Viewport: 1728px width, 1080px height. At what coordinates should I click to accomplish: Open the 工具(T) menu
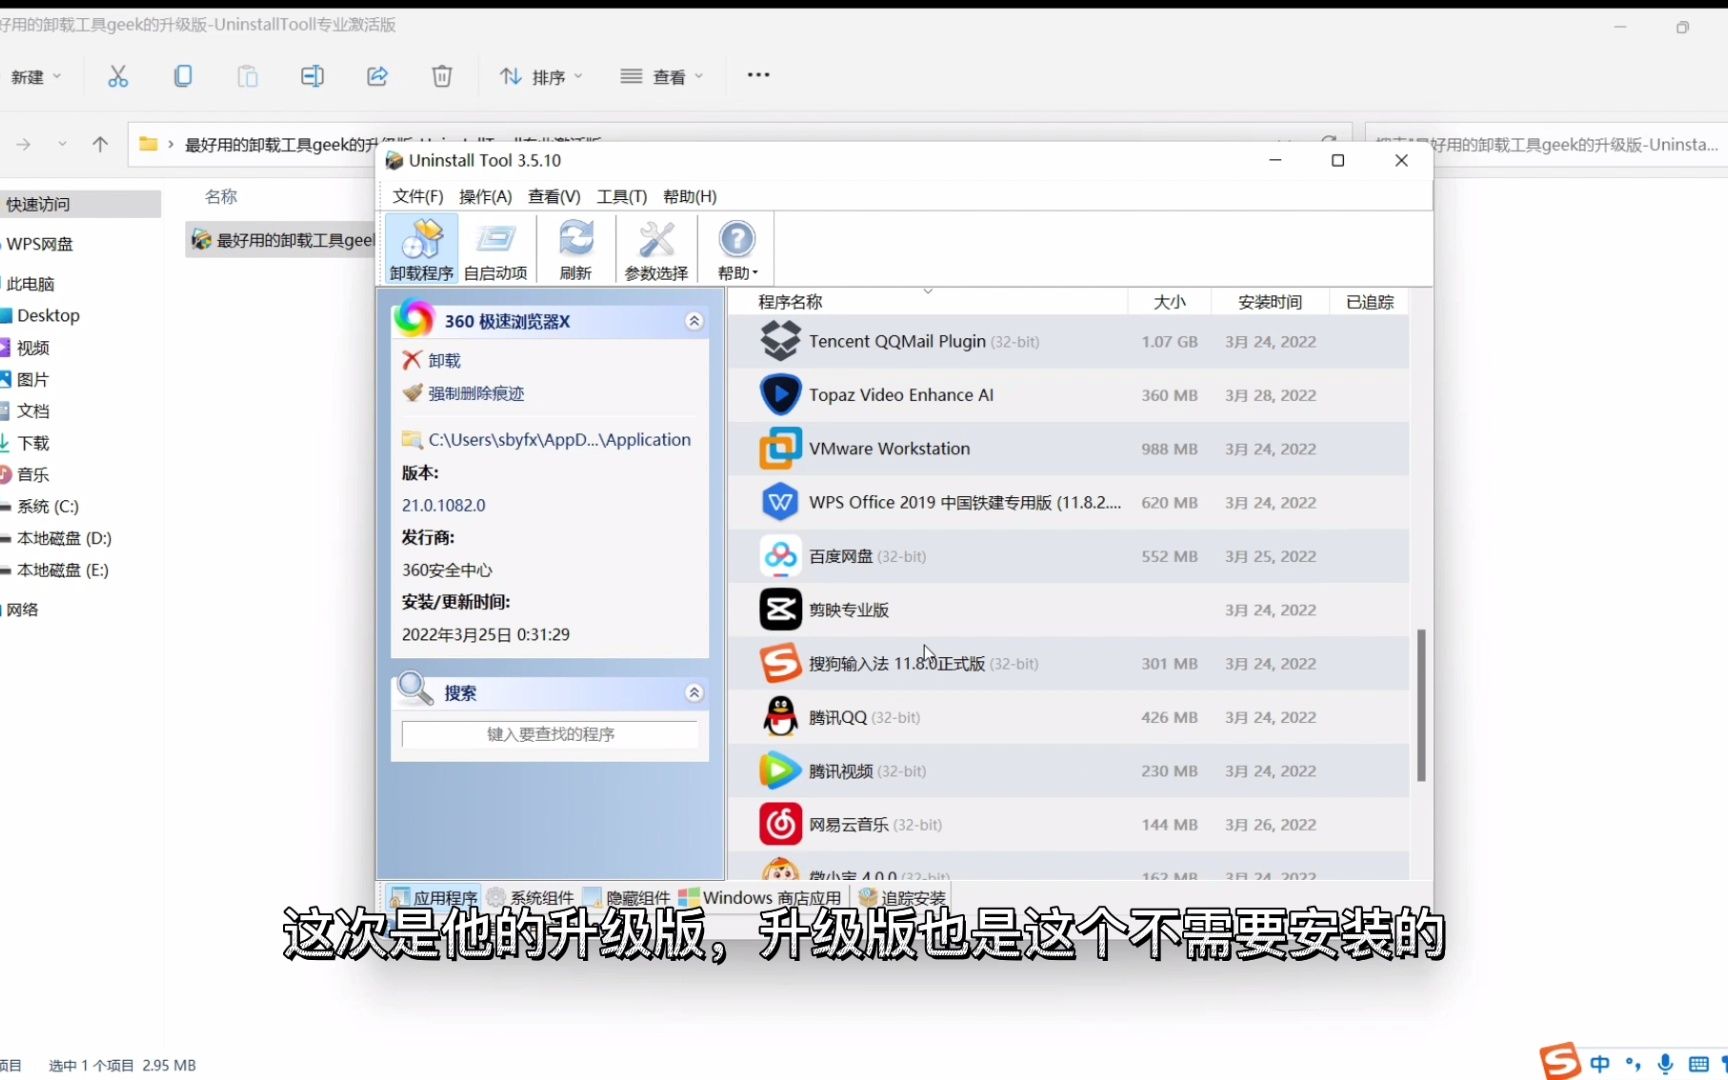[x=621, y=196]
